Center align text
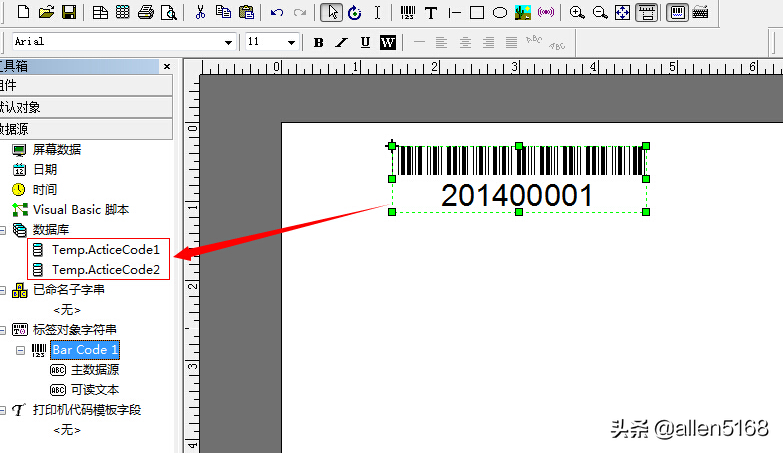The height and width of the screenshot is (453, 783). pos(465,42)
